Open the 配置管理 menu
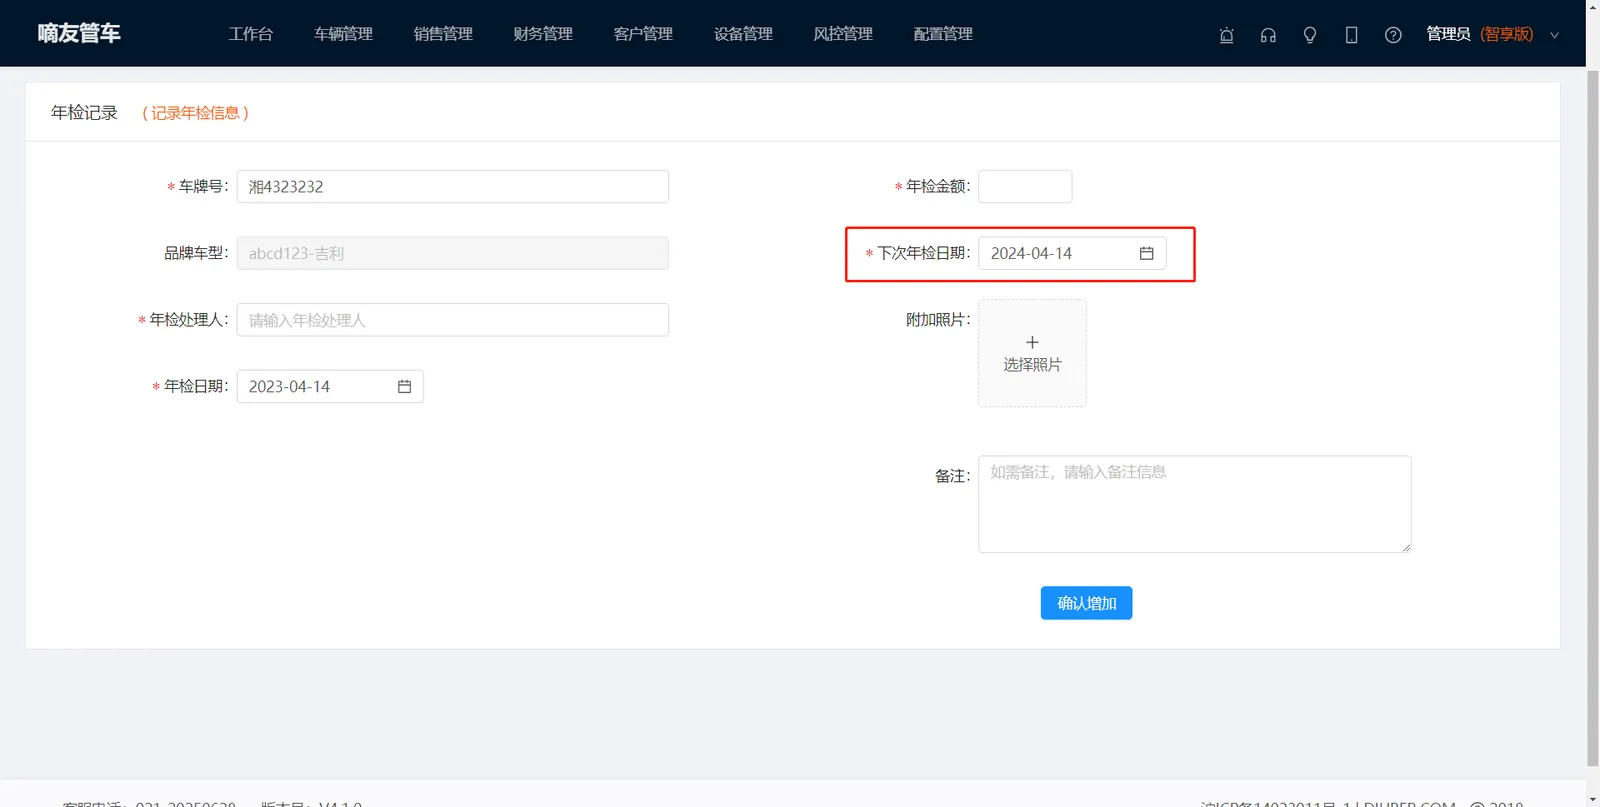Image resolution: width=1600 pixels, height=807 pixels. (944, 34)
